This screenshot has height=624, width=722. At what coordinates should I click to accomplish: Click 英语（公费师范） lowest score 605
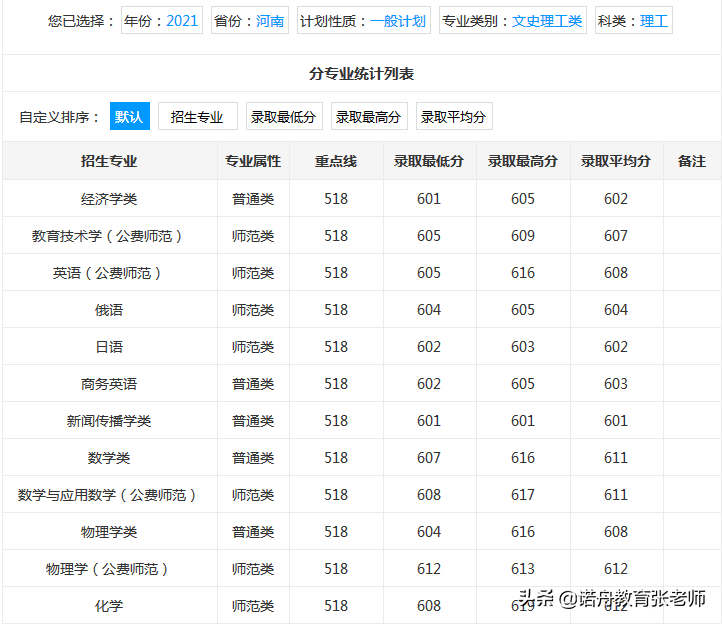429,273
